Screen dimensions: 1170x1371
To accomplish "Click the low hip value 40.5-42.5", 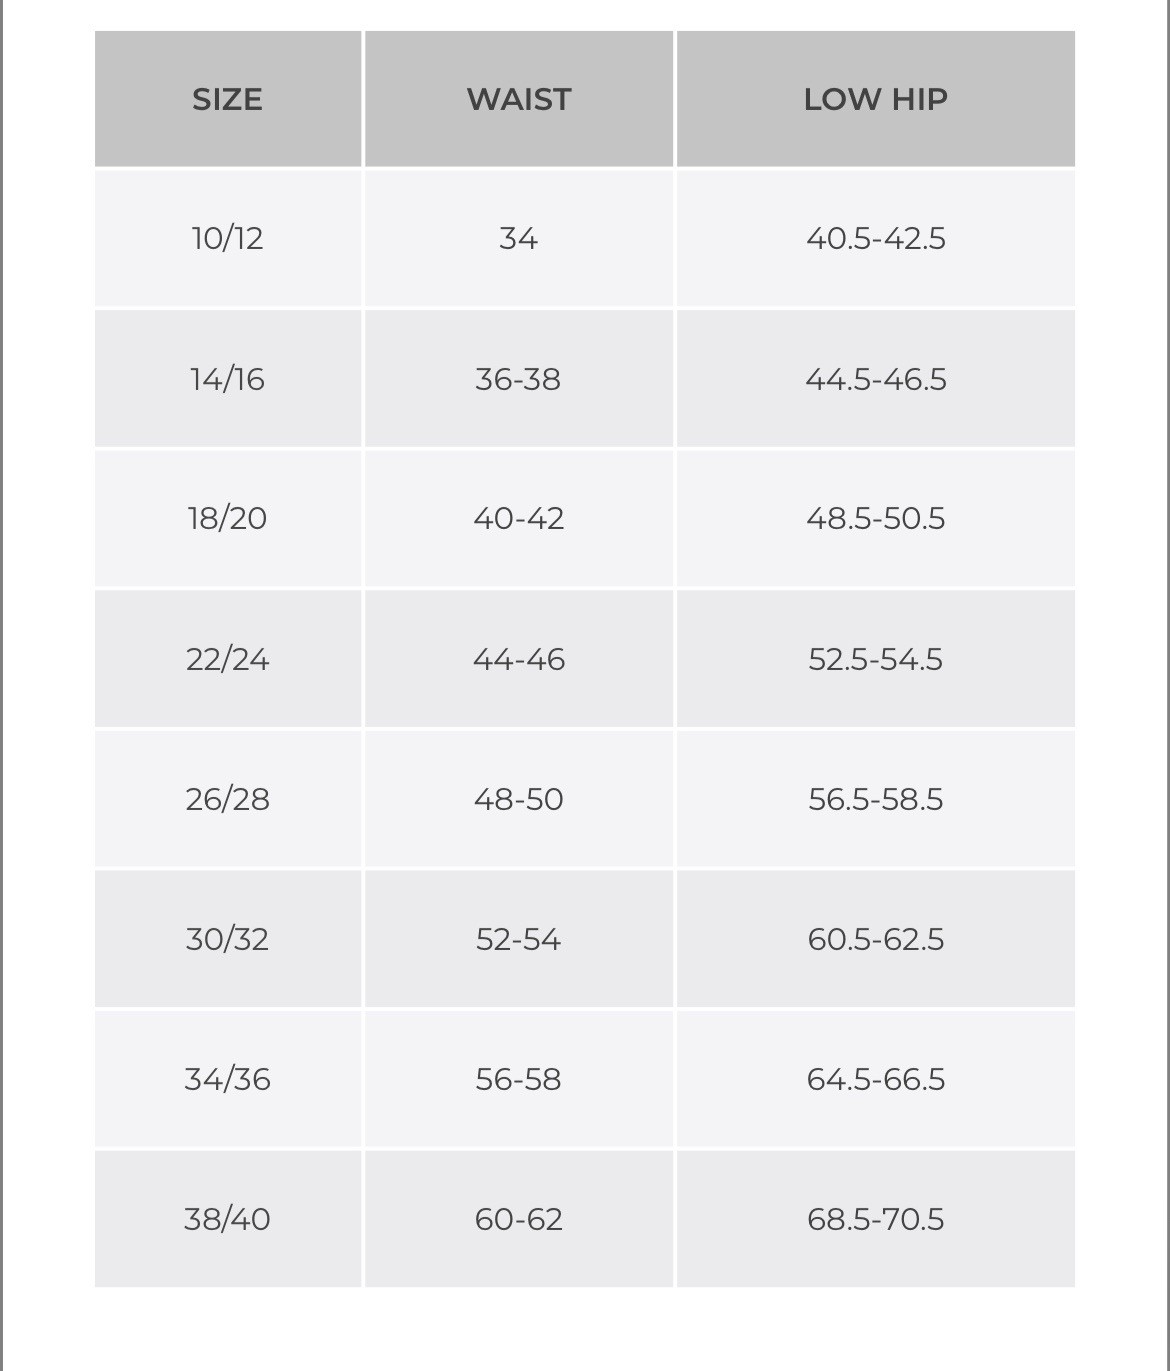I will [x=876, y=239].
